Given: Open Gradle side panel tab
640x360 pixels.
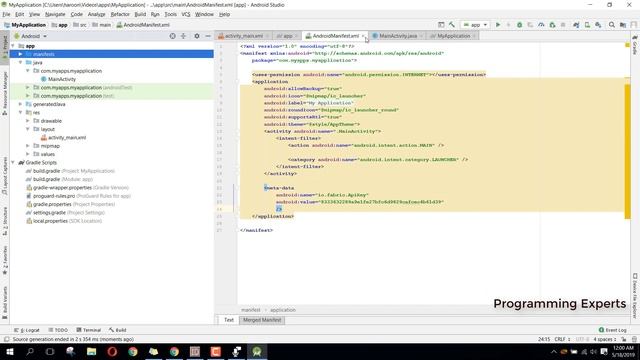Looking at the screenshot, I should coord(635,45).
